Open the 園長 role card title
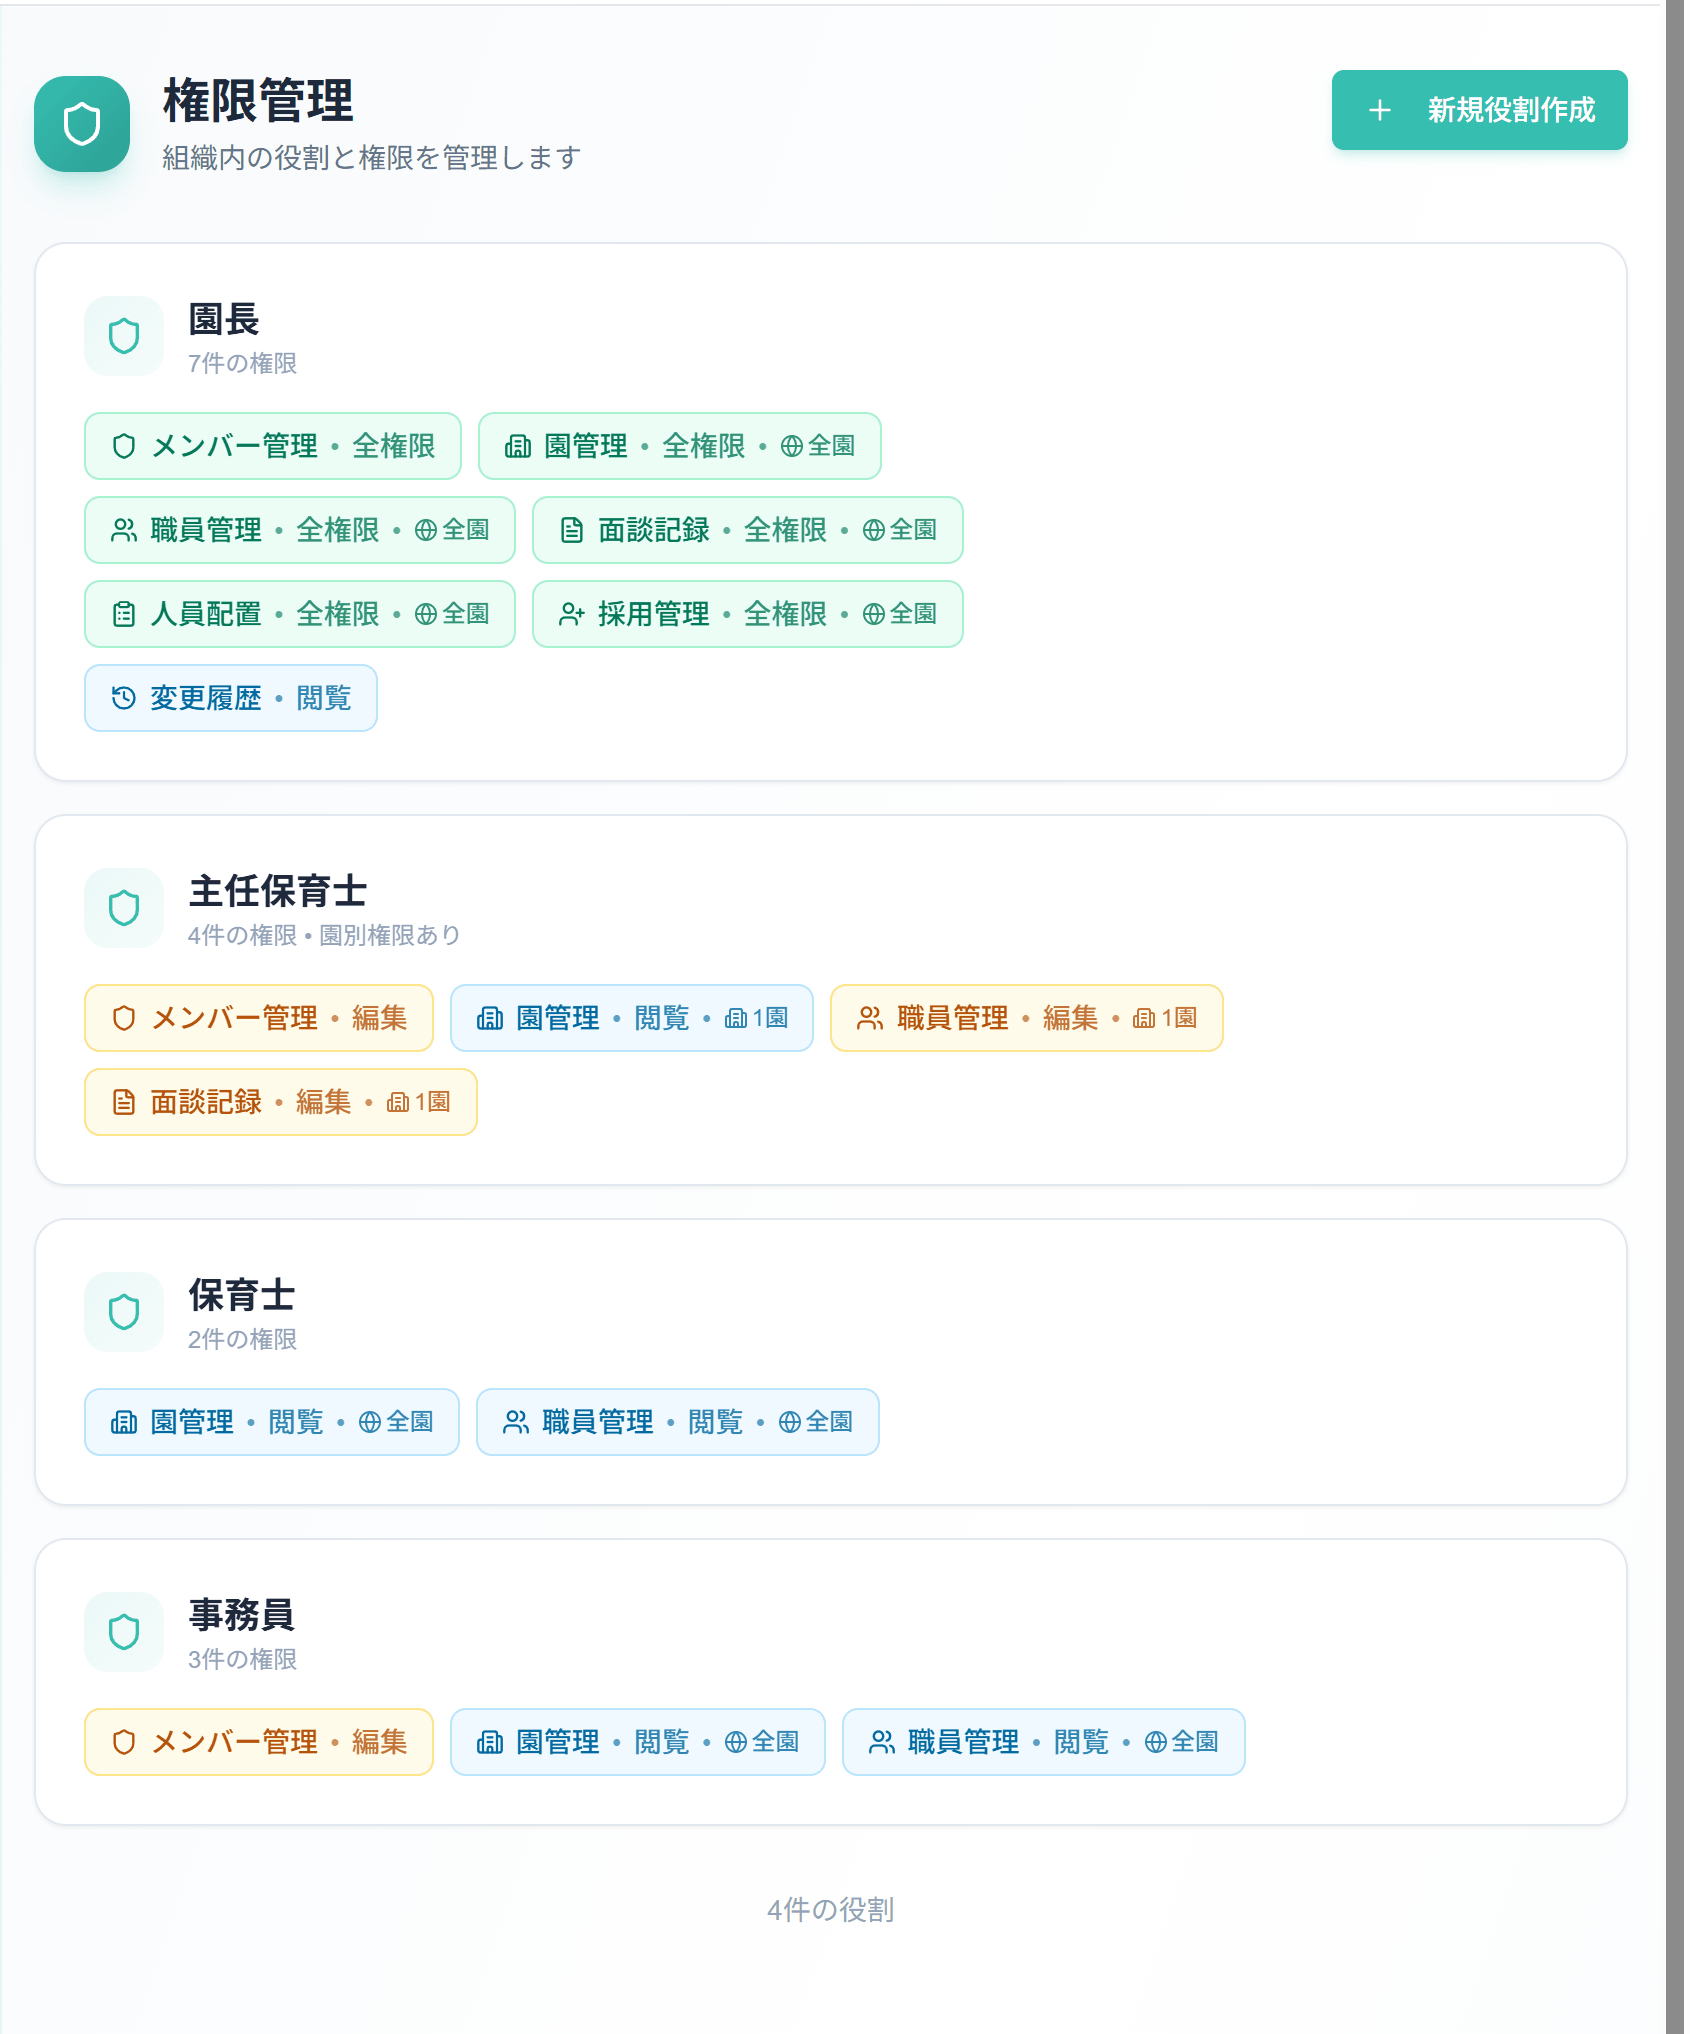Image resolution: width=1690 pixels, height=2034 pixels. (224, 320)
